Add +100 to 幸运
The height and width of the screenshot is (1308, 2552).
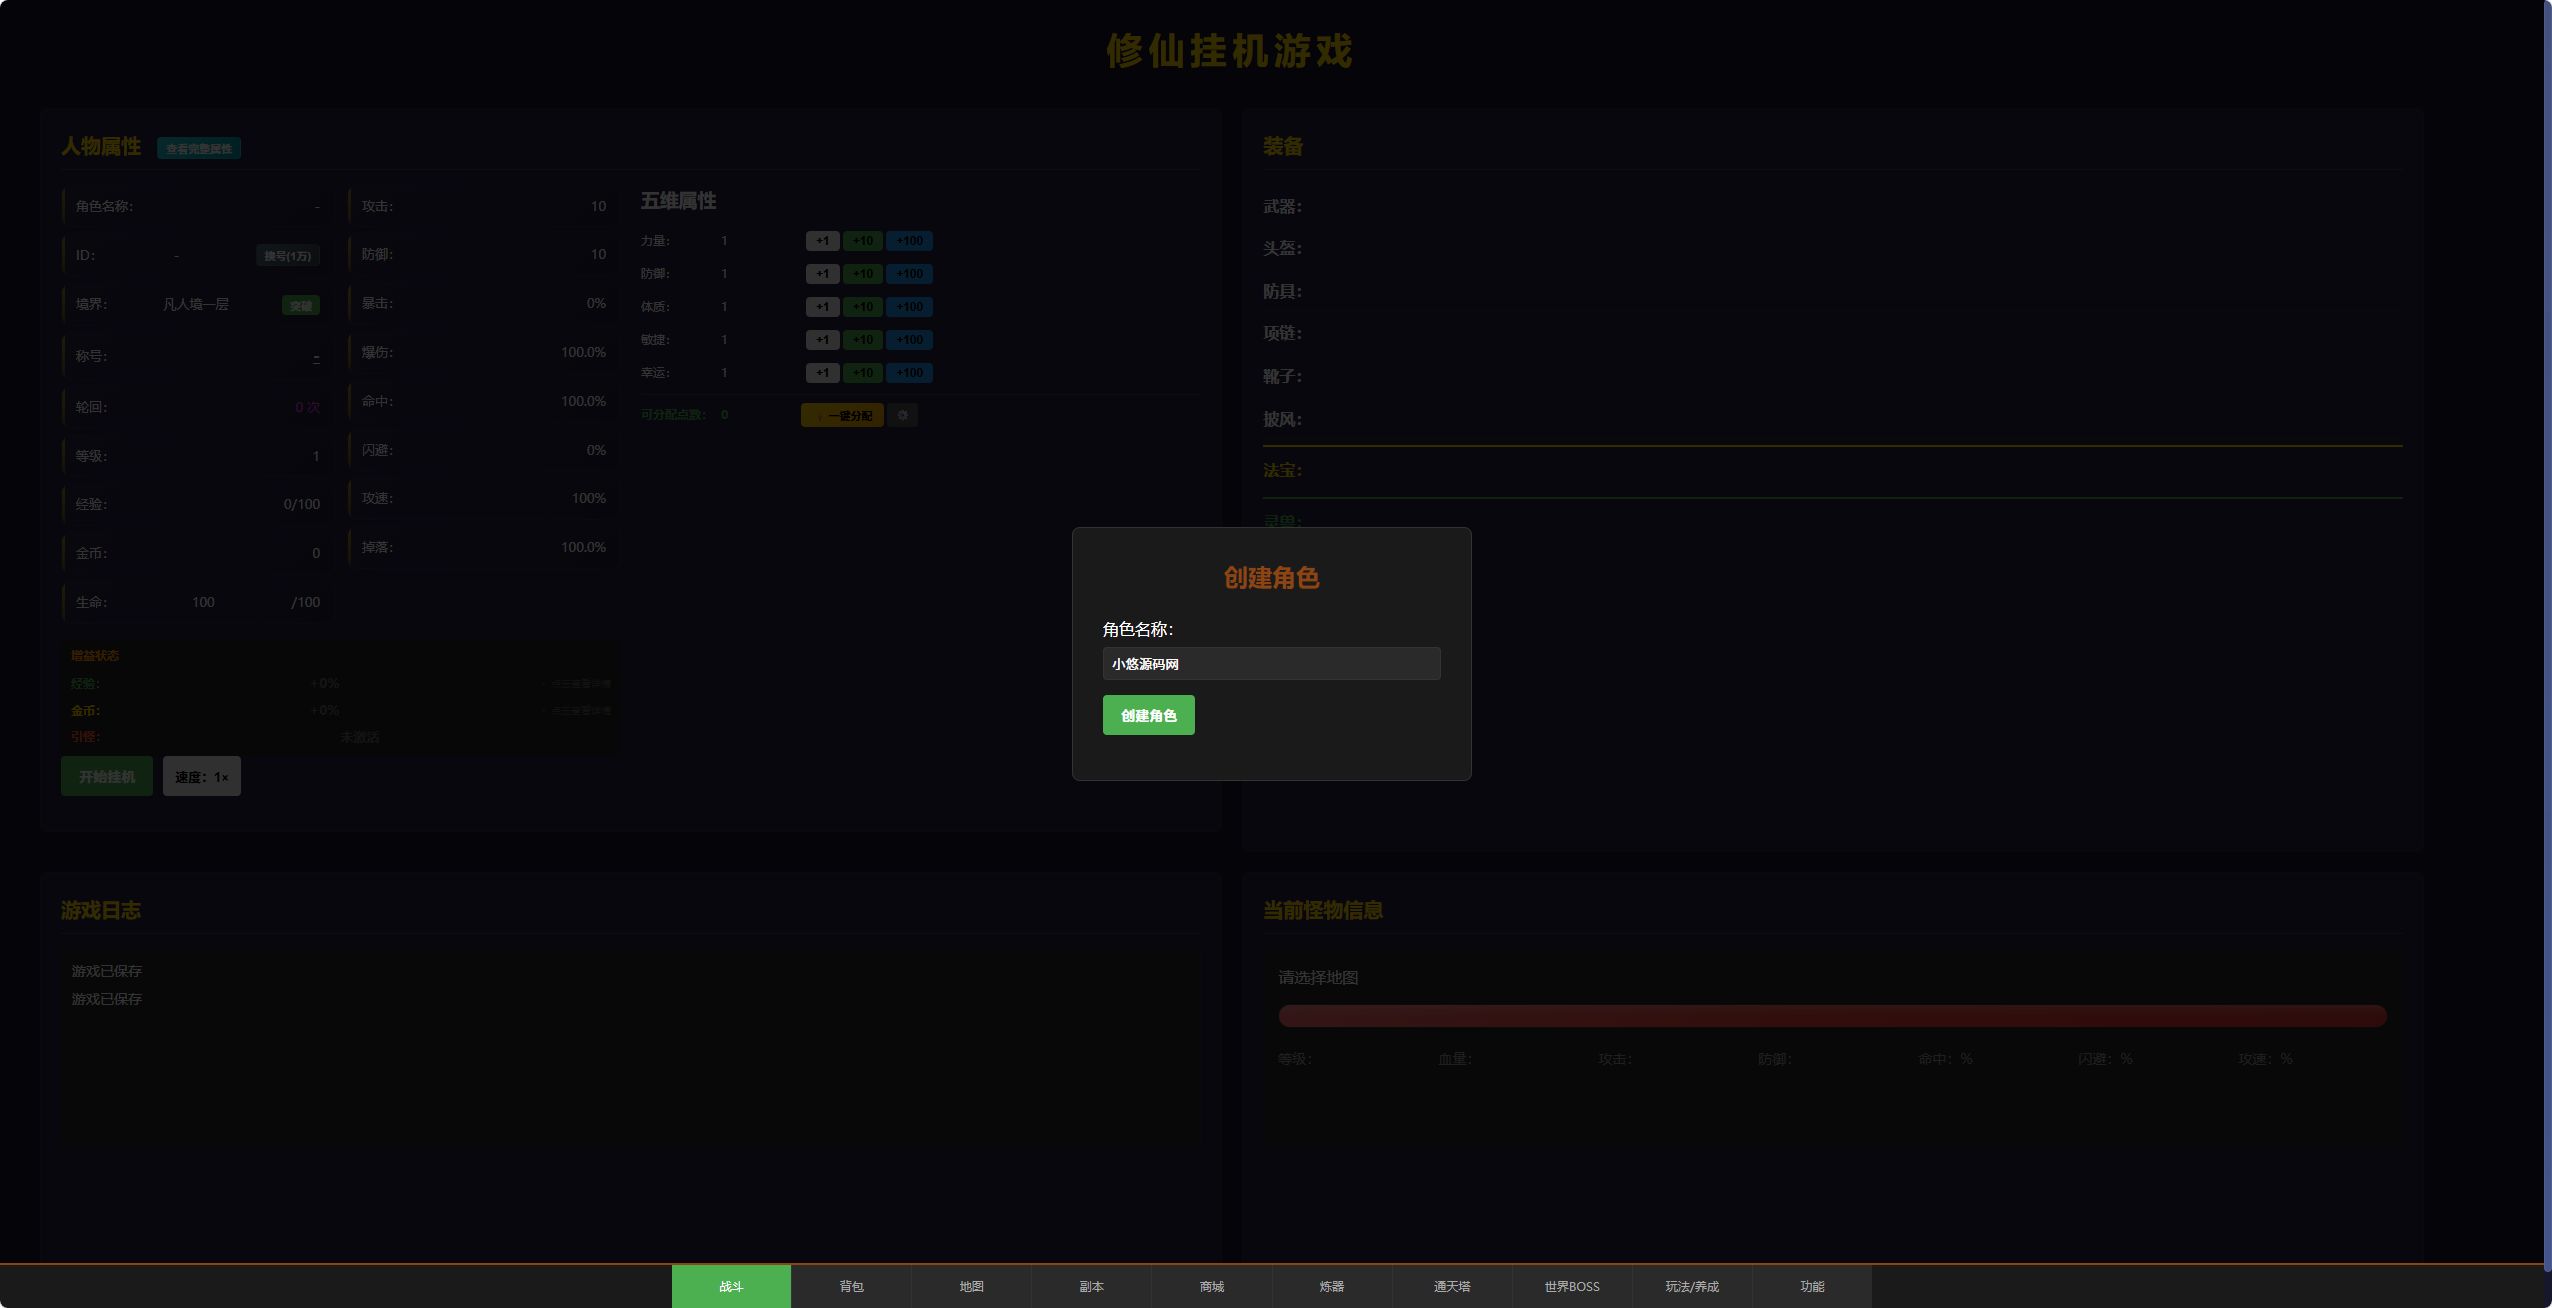(x=909, y=373)
